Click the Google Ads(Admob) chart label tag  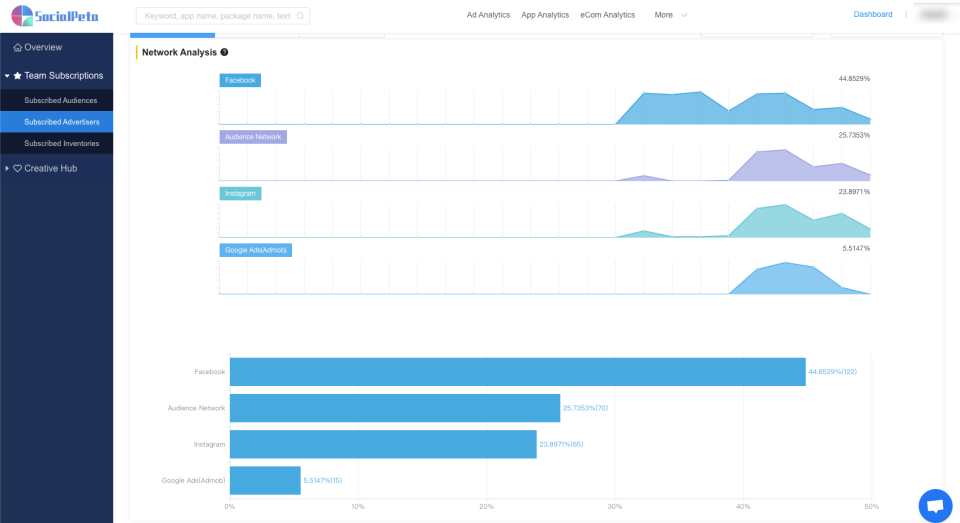[255, 250]
